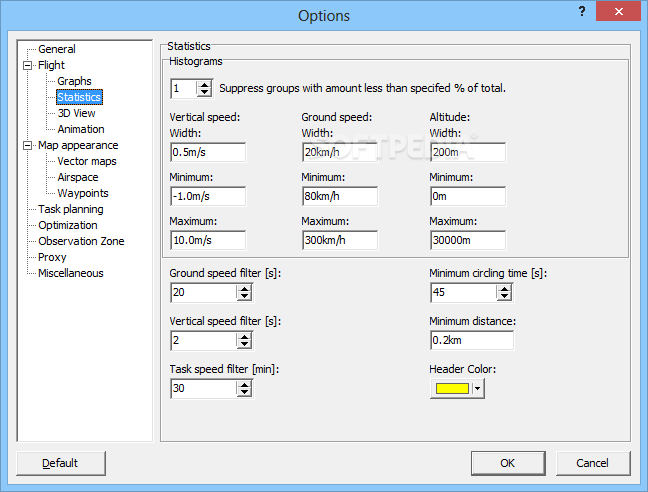Increase the suppress groups percentage spinner
The image size is (648, 492).
point(204,85)
